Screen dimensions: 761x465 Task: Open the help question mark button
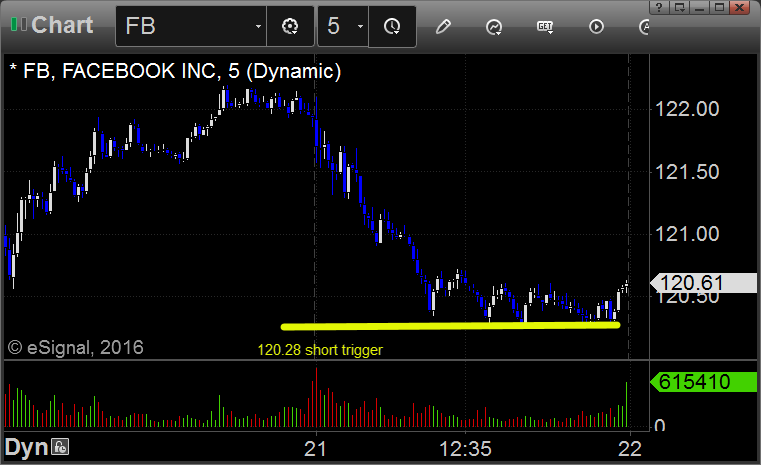click(659, 7)
